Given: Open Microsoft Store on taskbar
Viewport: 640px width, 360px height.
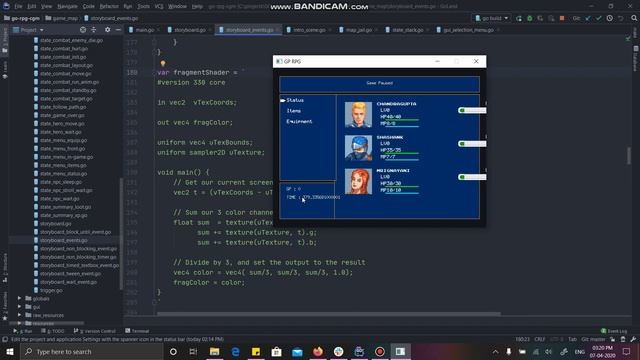Looking at the screenshot, I should (276, 351).
